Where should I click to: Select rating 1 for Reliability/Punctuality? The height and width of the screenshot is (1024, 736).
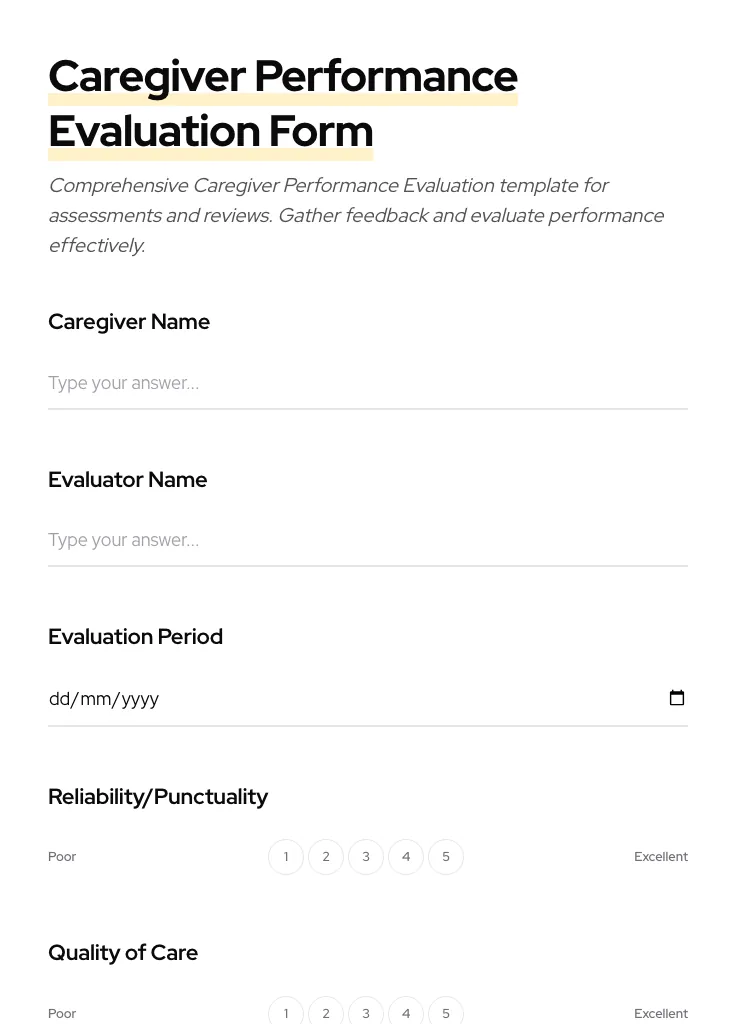point(286,857)
